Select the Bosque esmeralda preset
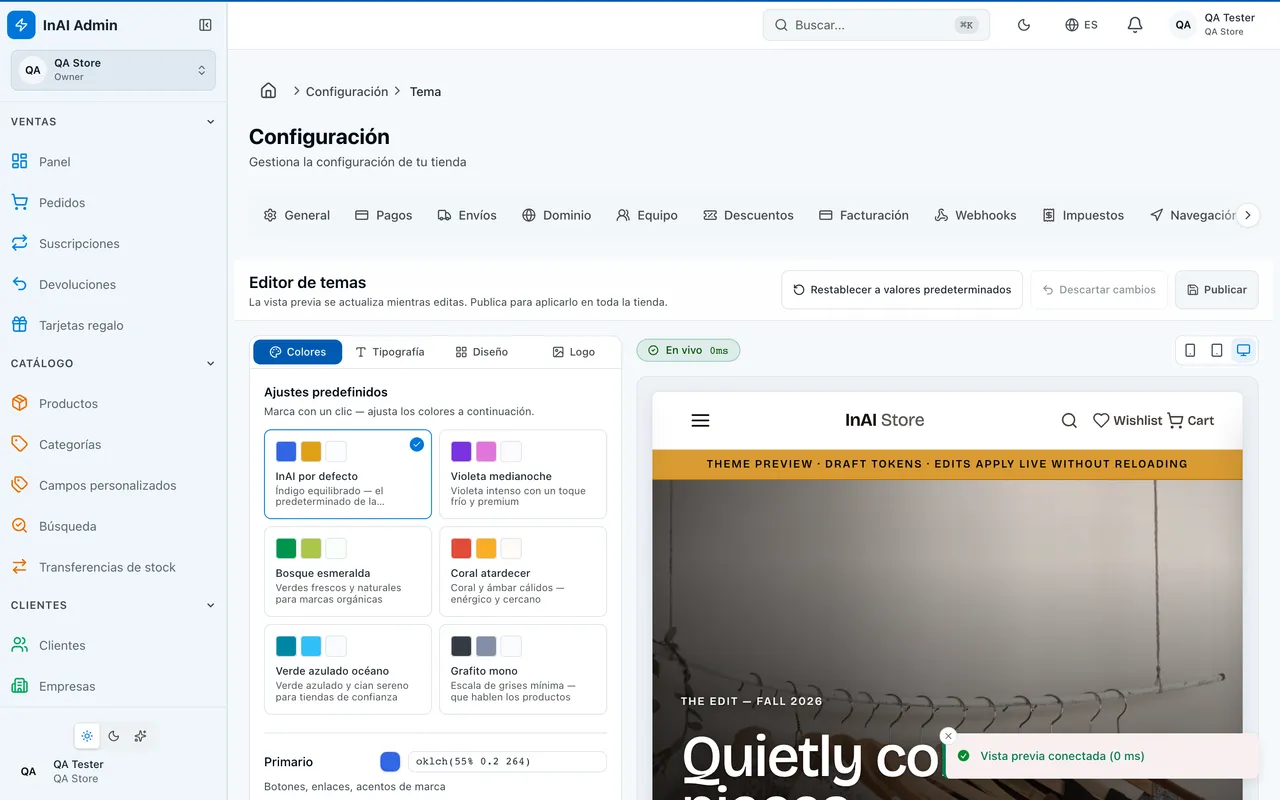The width and height of the screenshot is (1280, 800). point(348,572)
